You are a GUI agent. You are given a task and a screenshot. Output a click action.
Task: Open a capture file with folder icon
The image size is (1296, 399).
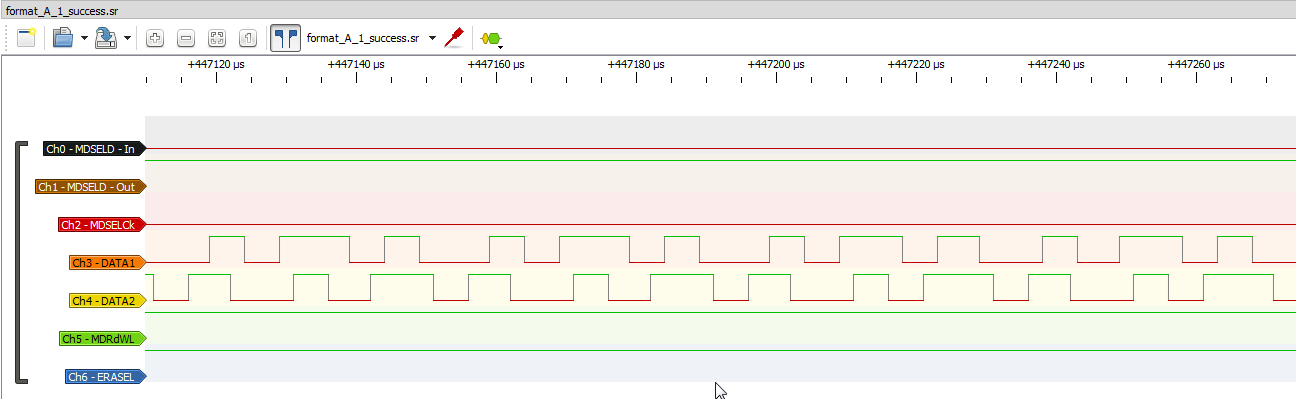[x=63, y=38]
